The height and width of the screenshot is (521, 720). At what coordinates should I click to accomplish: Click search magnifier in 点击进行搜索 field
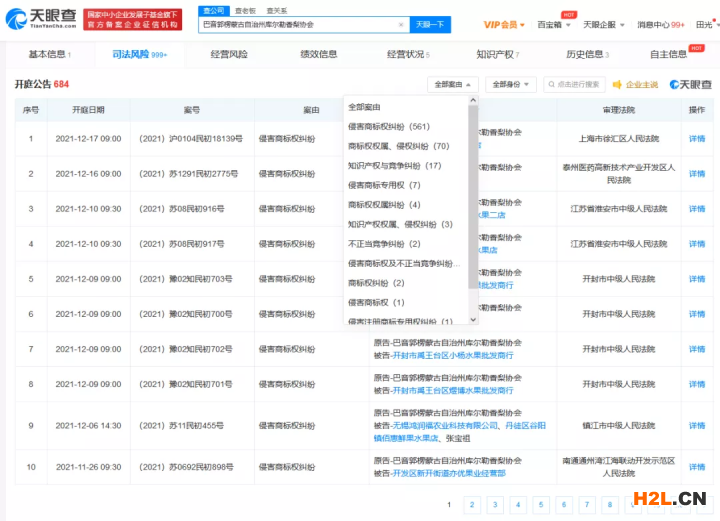pyautogui.click(x=551, y=84)
